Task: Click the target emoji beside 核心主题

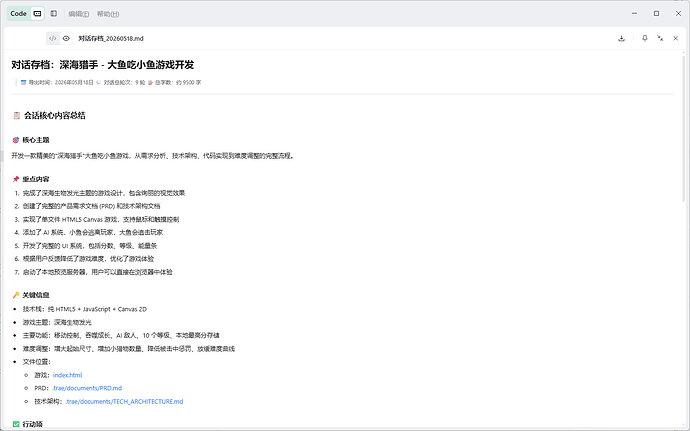Action: pos(16,140)
